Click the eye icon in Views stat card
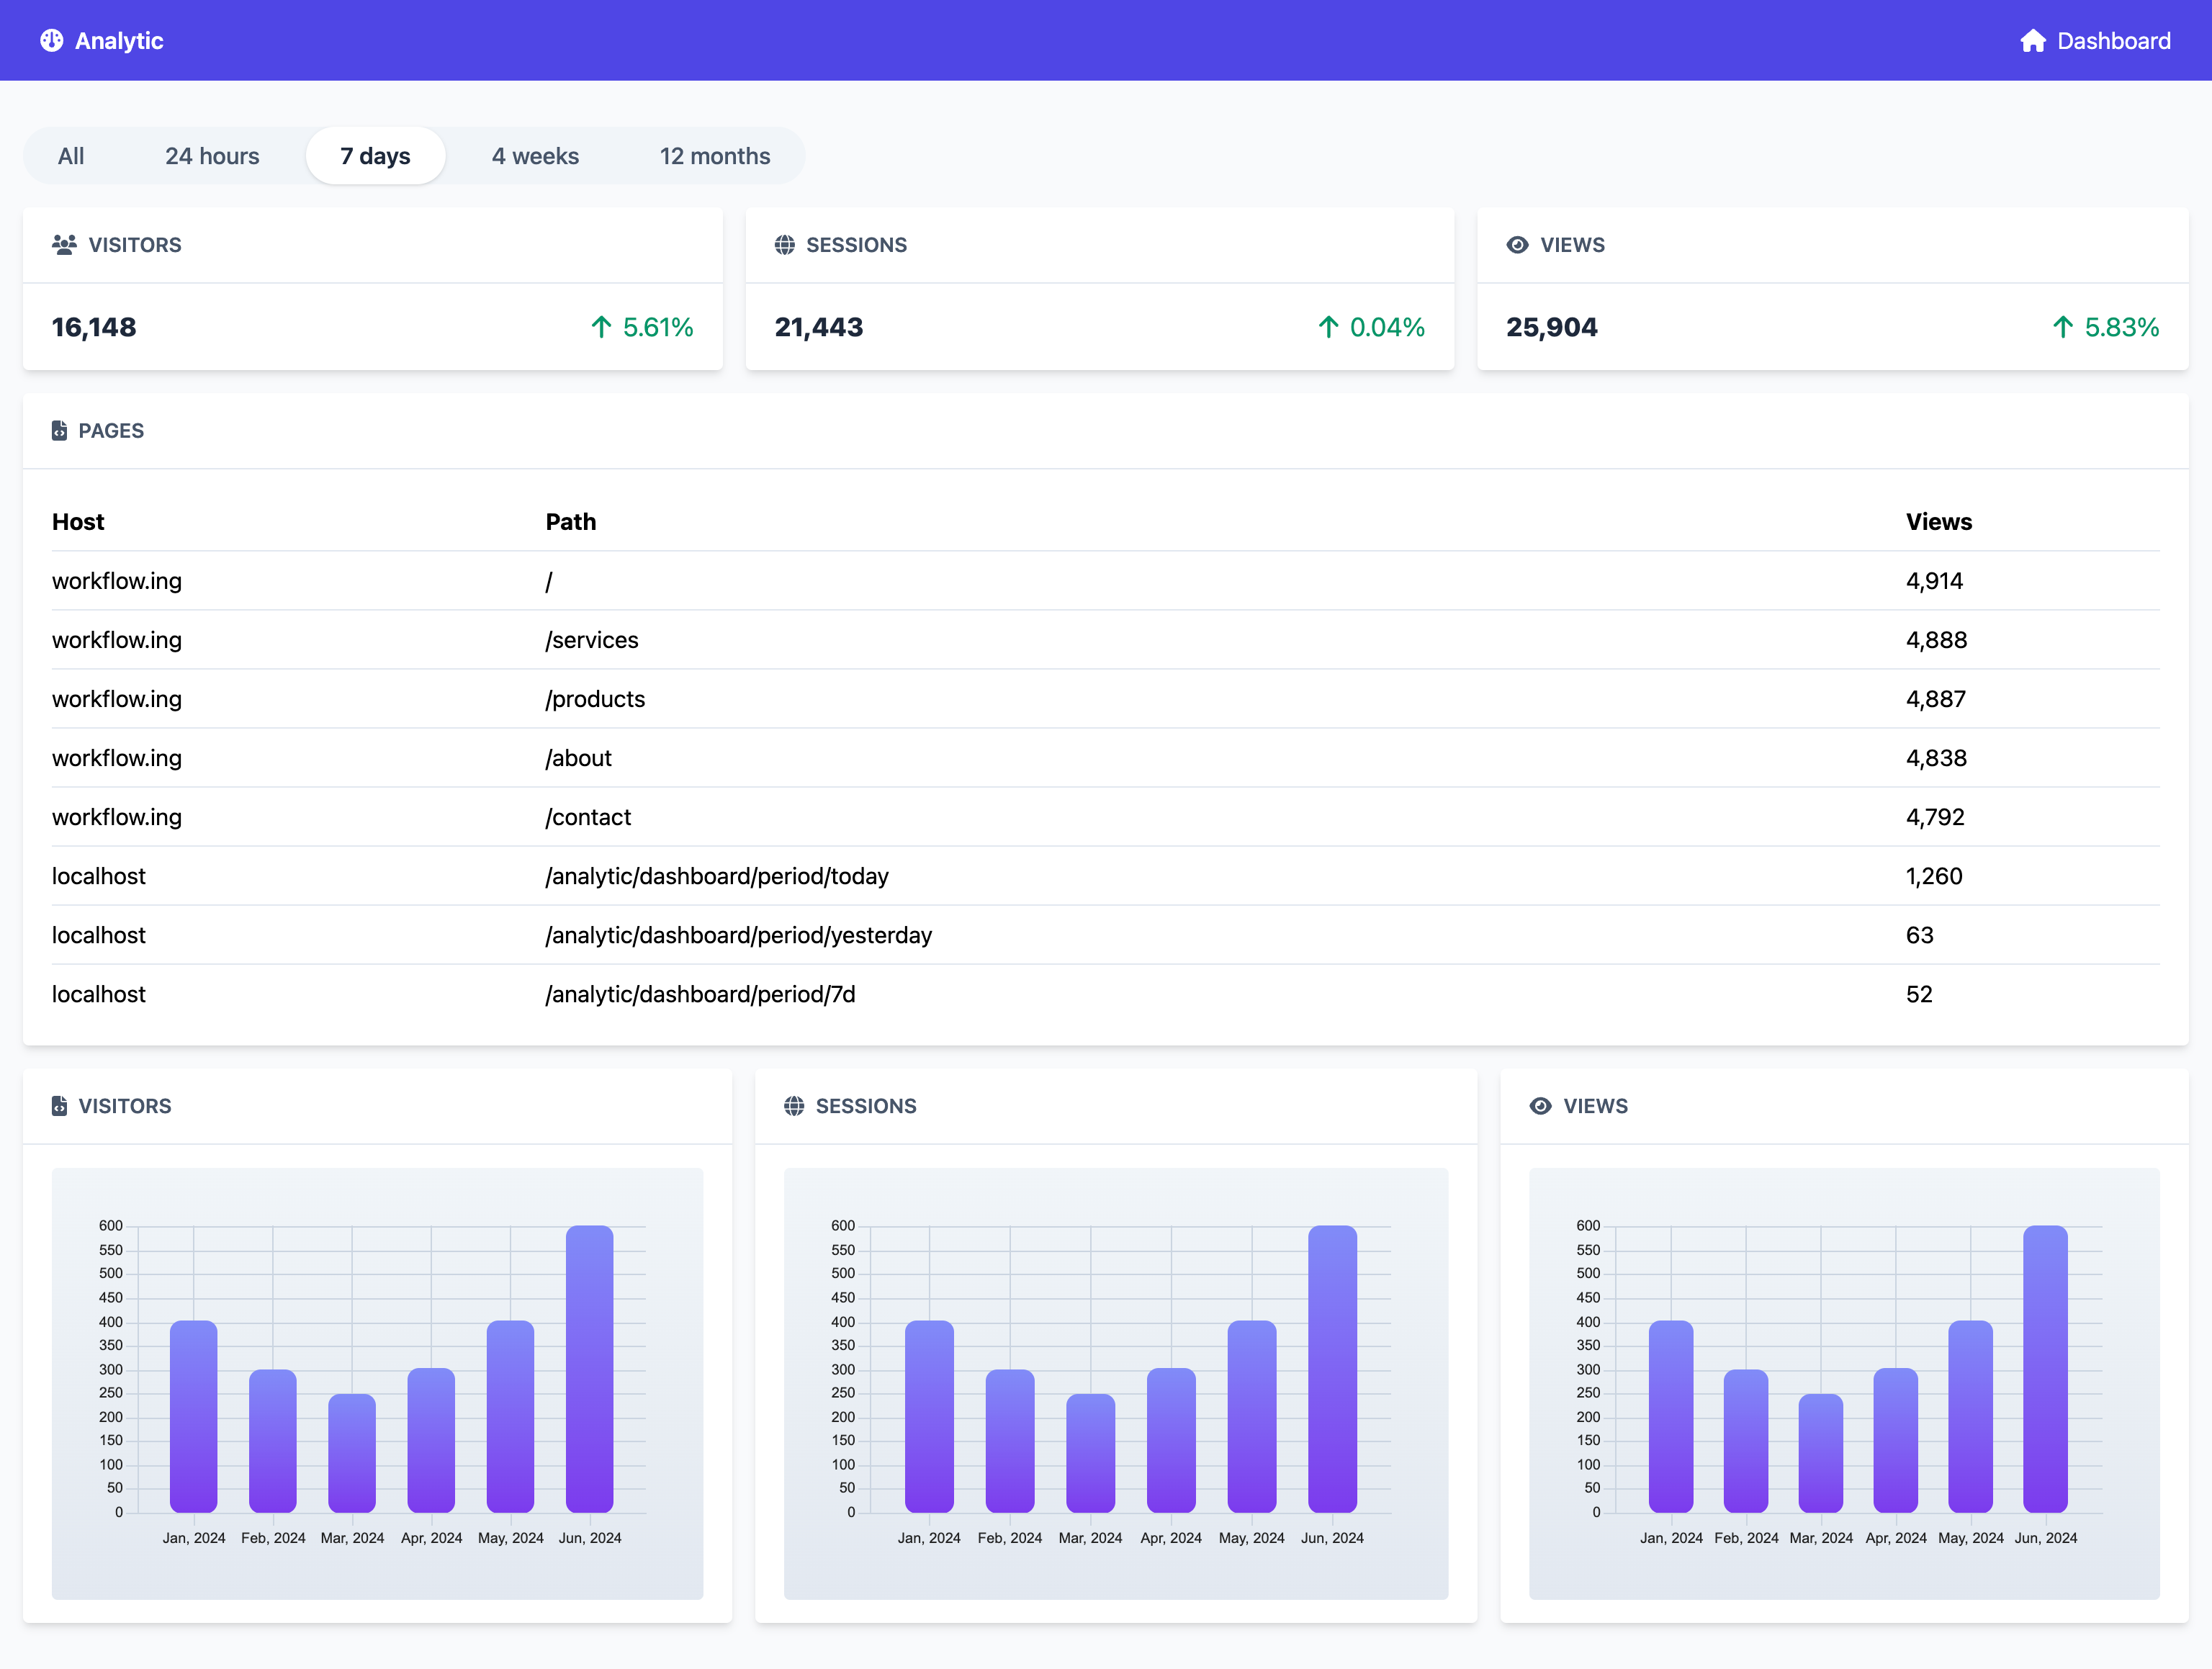2212x1669 pixels. (x=1517, y=245)
